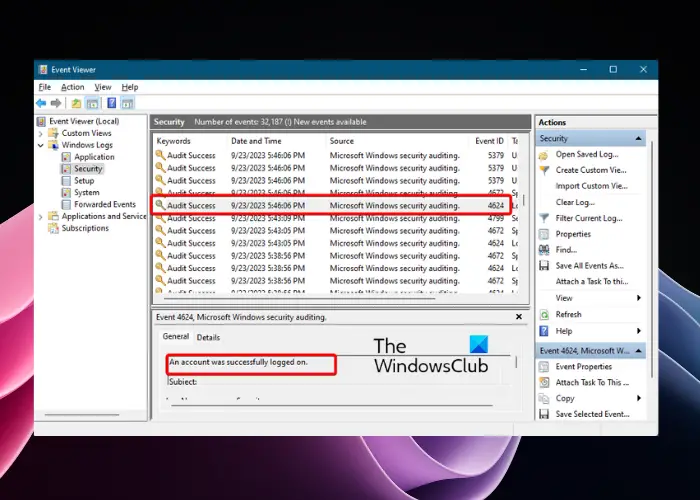Click the event list vertical scrollbar thumb

click(x=524, y=200)
